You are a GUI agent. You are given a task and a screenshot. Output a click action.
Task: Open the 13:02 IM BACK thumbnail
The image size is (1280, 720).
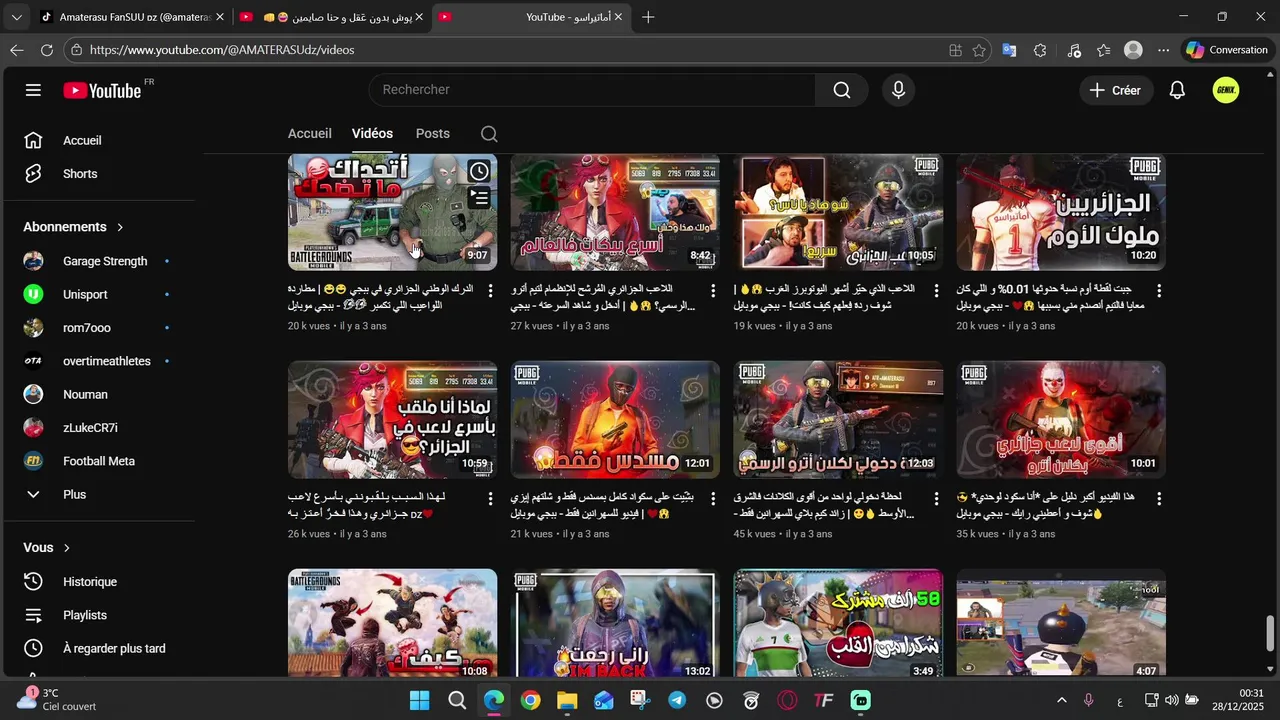[x=615, y=624]
